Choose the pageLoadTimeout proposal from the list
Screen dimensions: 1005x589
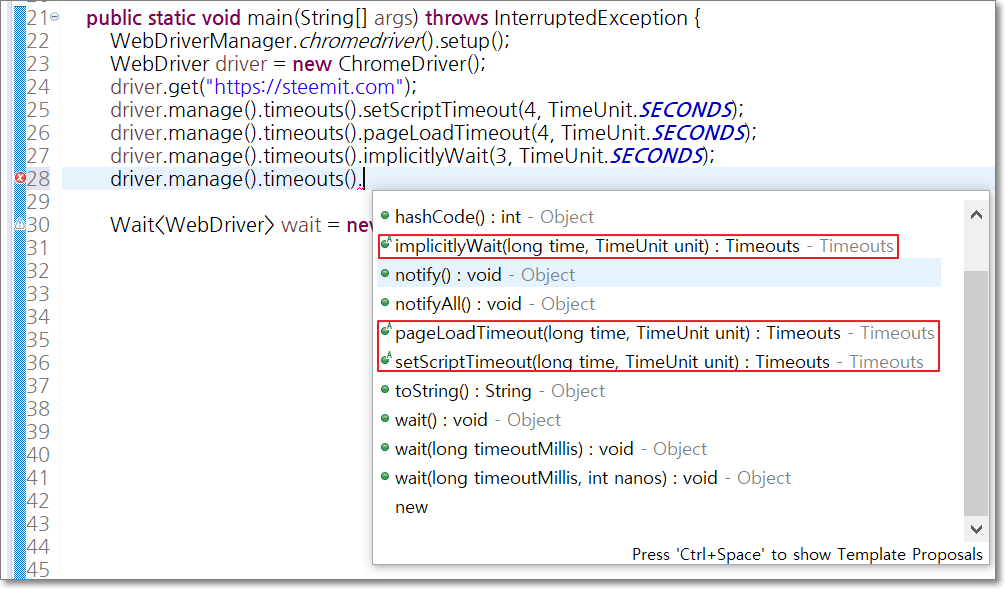(x=660, y=333)
